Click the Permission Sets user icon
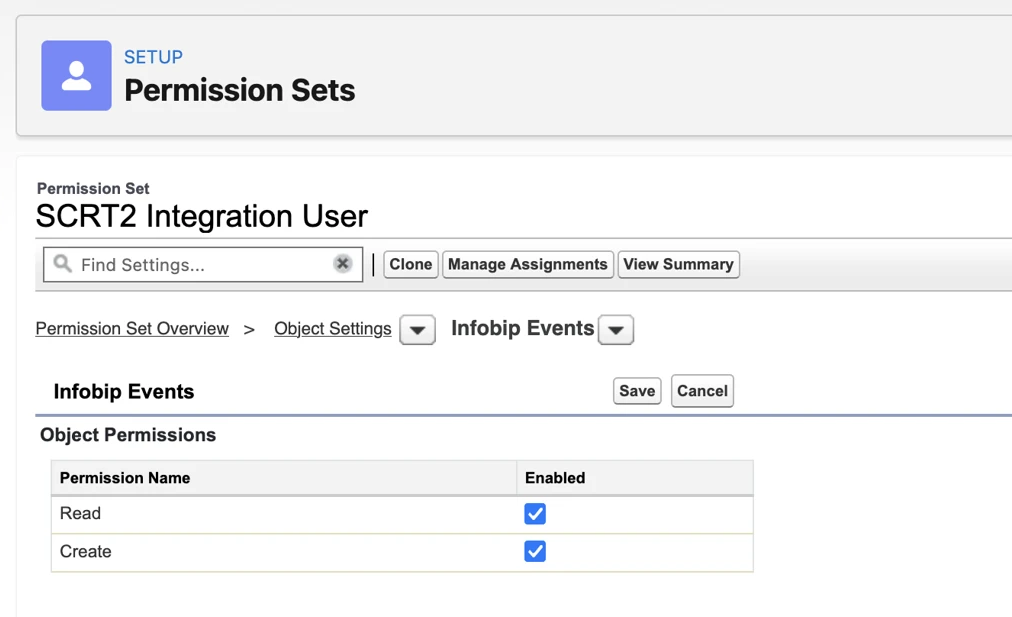 coord(76,76)
